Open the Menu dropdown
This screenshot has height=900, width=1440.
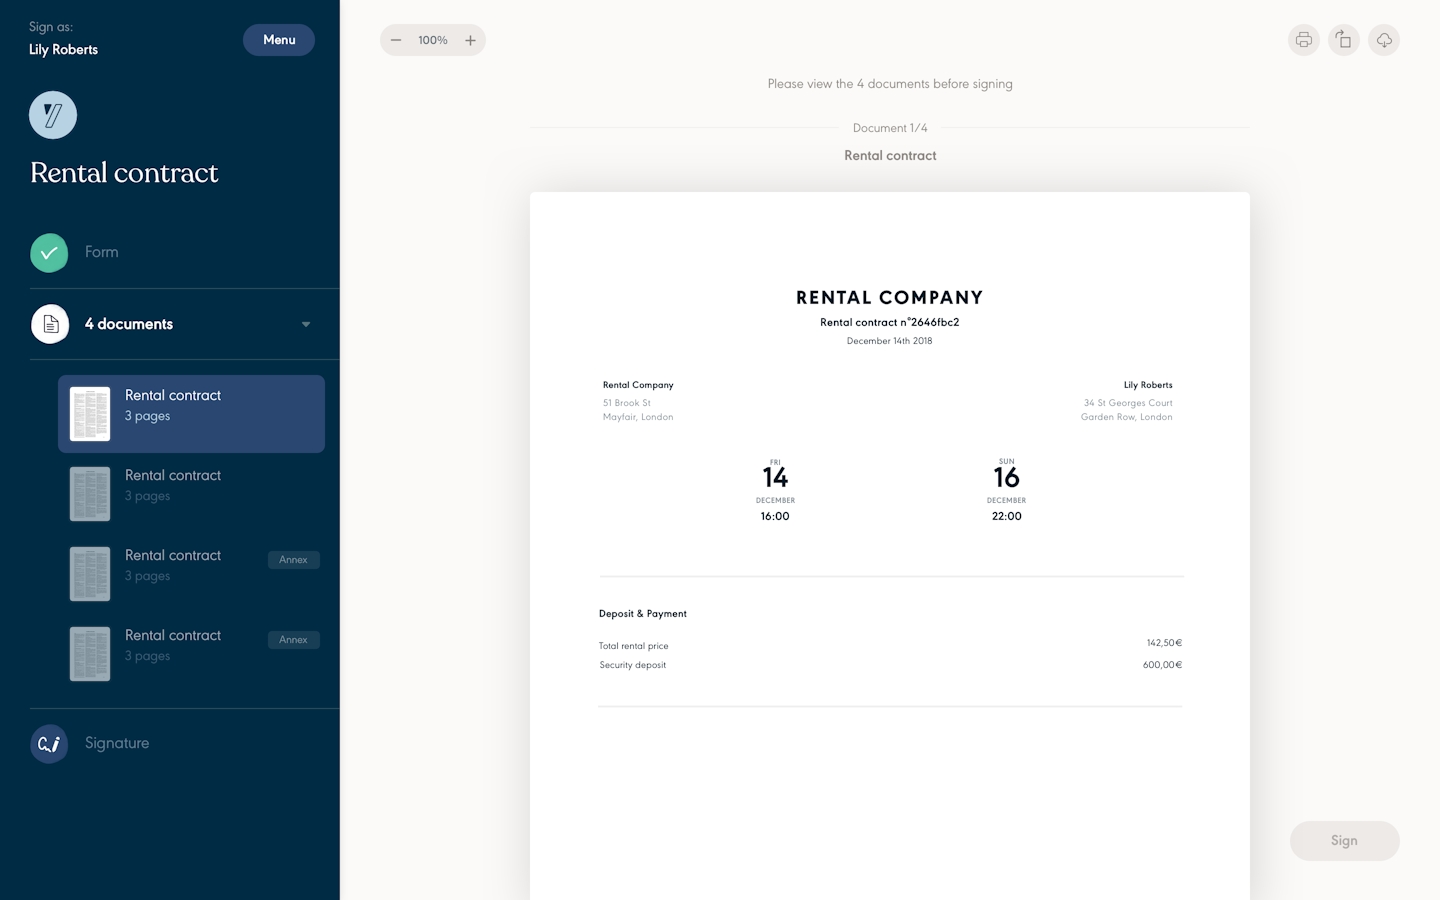click(x=278, y=40)
